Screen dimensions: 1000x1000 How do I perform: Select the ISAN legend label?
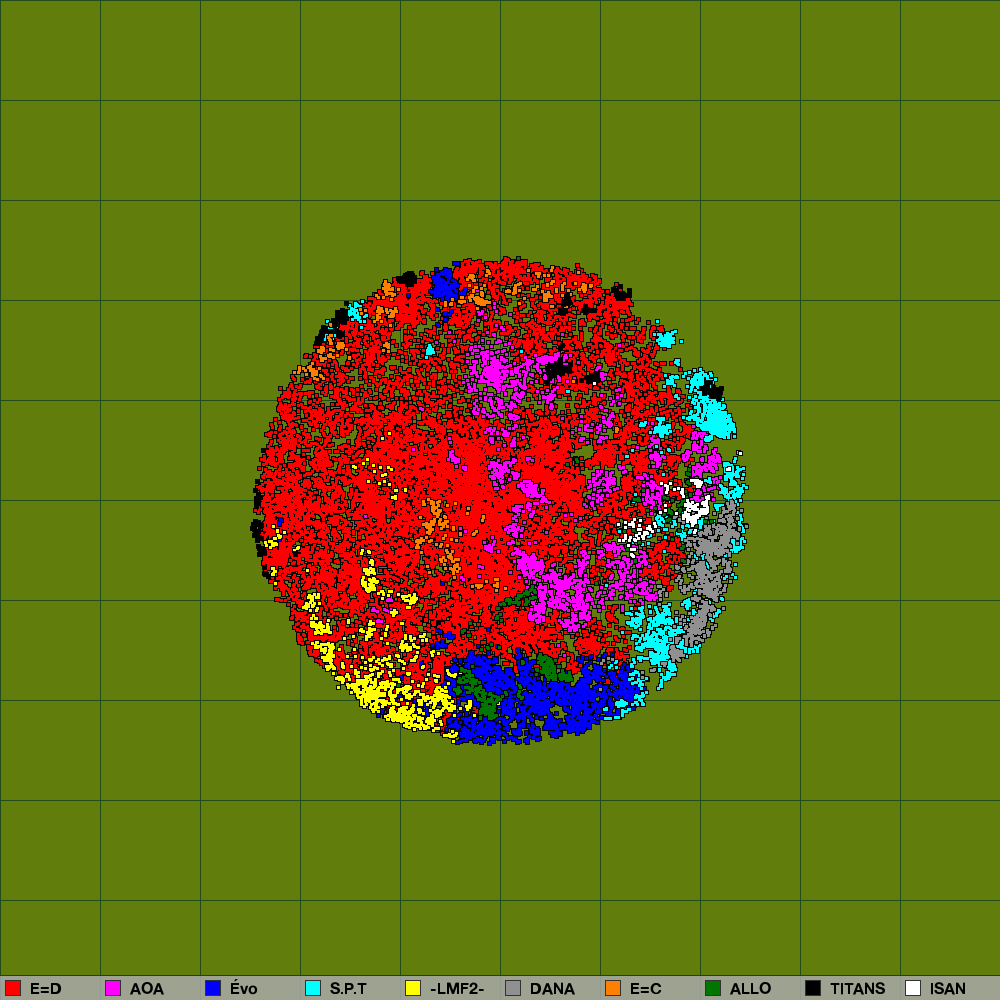[948, 989]
